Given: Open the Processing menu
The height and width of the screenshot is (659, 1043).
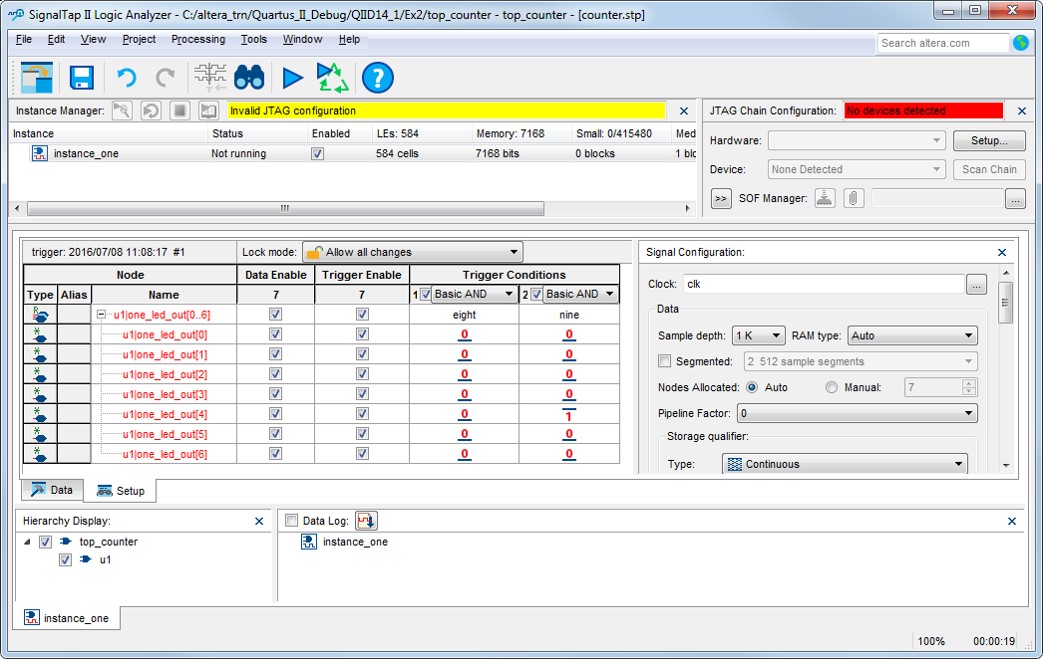Looking at the screenshot, I should (198, 40).
